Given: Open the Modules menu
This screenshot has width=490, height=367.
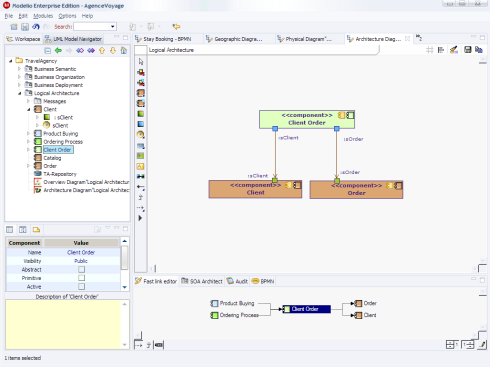Looking at the screenshot, I should click(43, 16).
